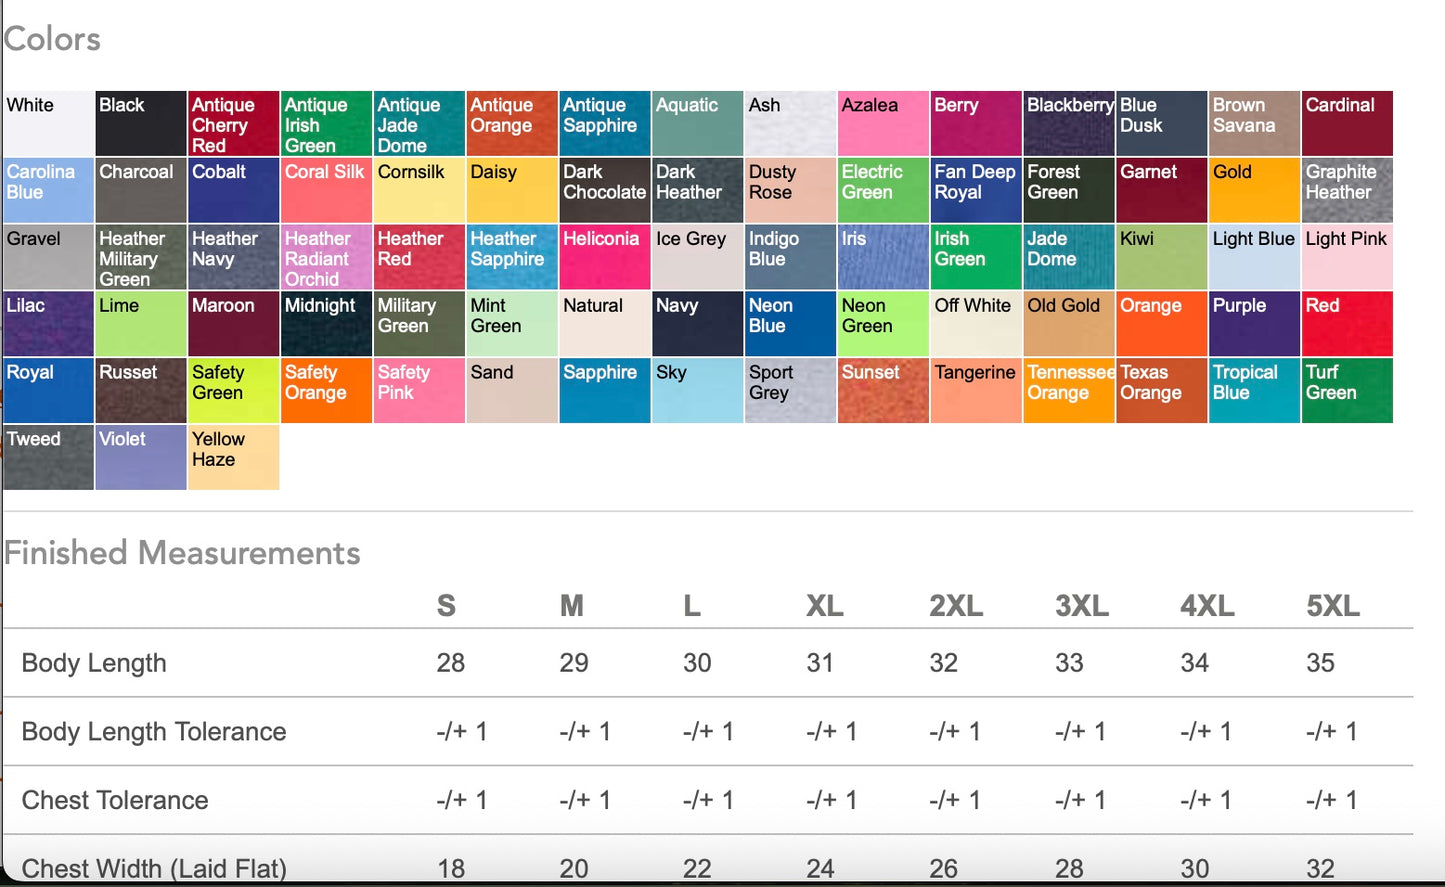Pick the Dusty Rose swatch

click(790, 190)
